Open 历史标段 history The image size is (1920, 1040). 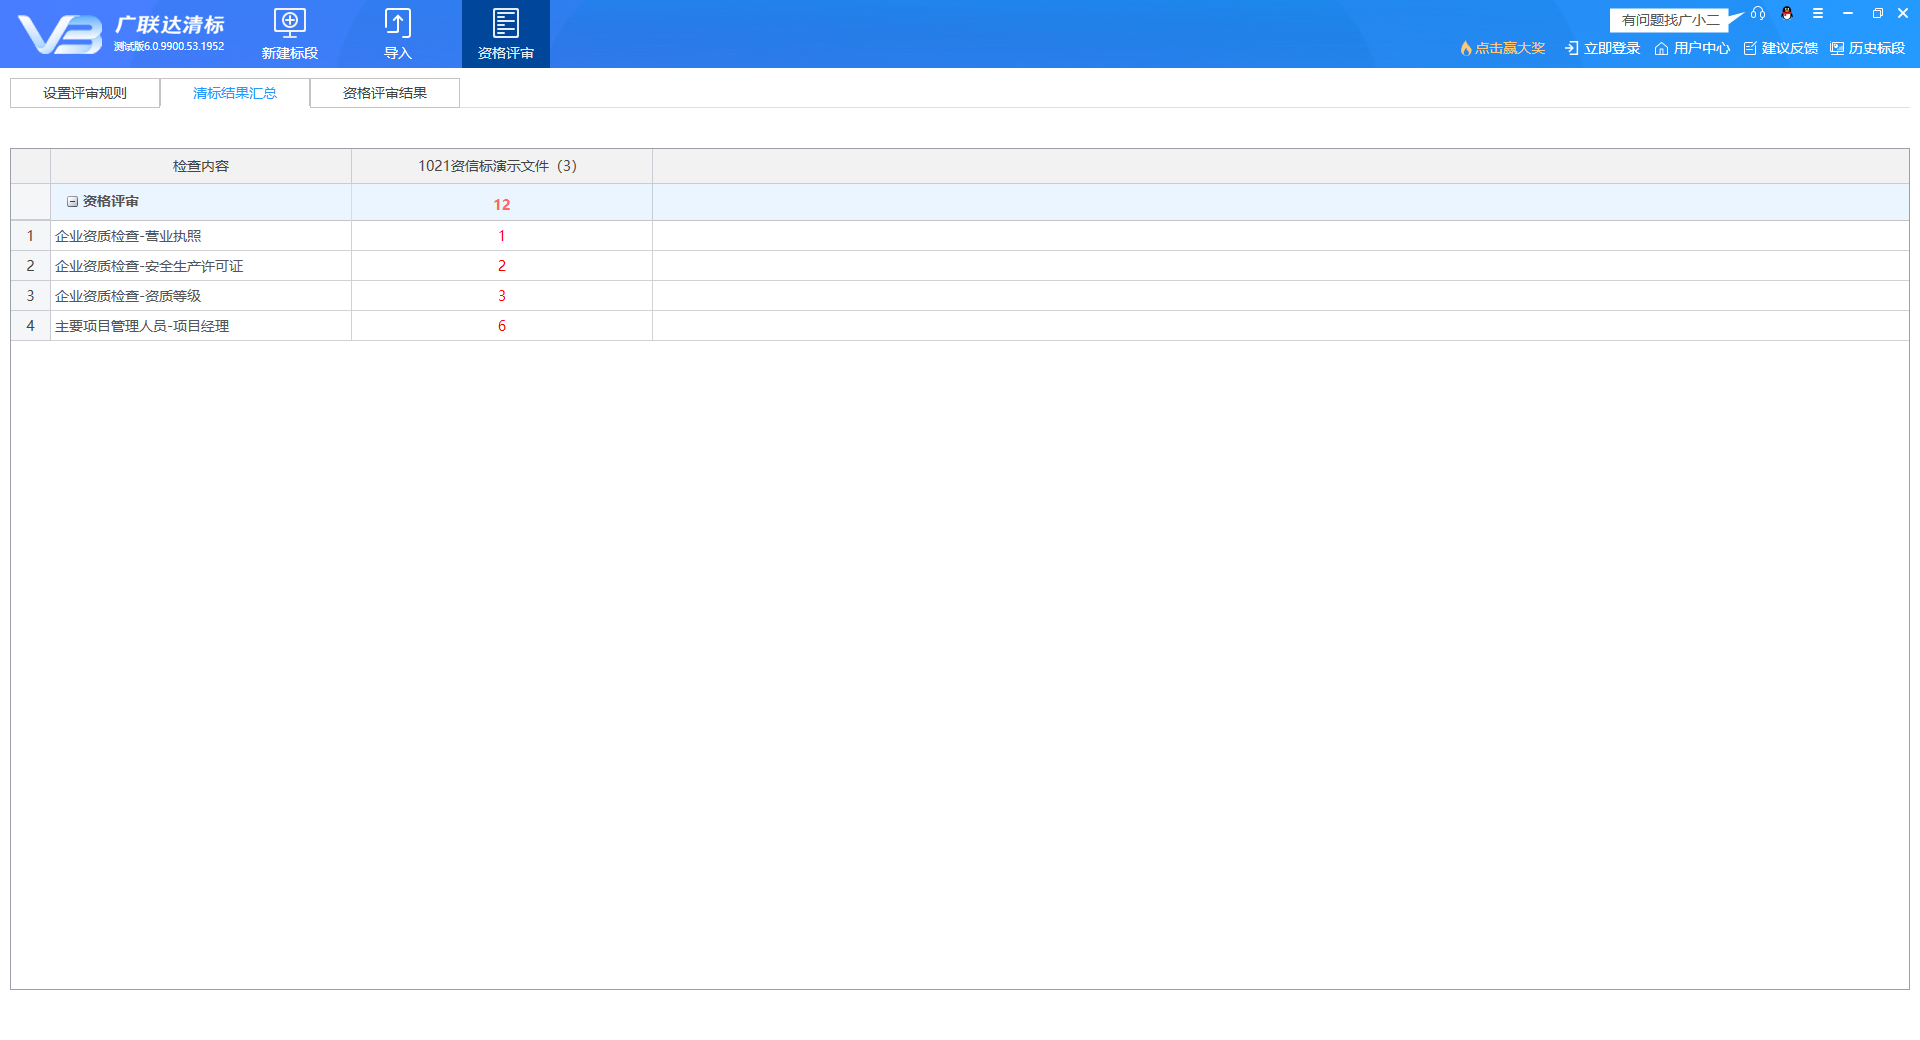click(1868, 48)
